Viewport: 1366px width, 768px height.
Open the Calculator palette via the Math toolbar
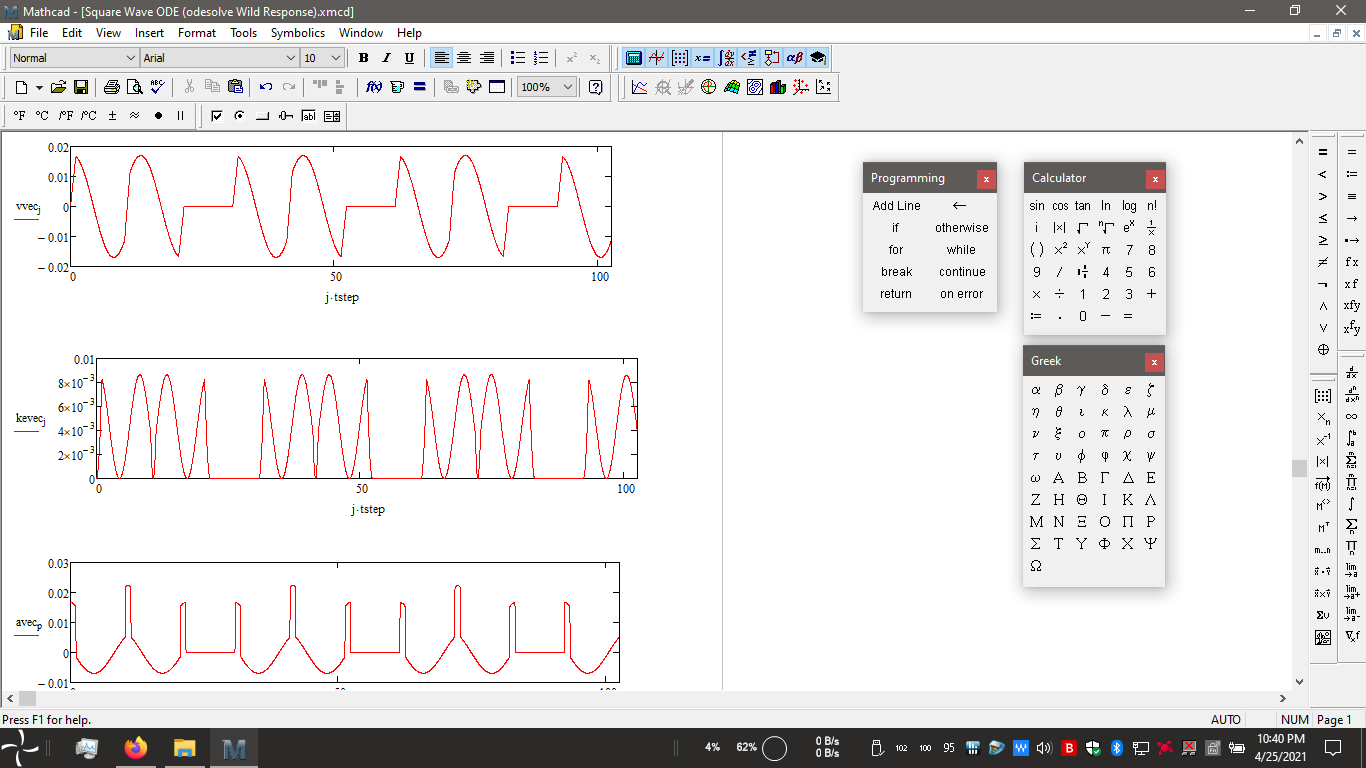636,57
